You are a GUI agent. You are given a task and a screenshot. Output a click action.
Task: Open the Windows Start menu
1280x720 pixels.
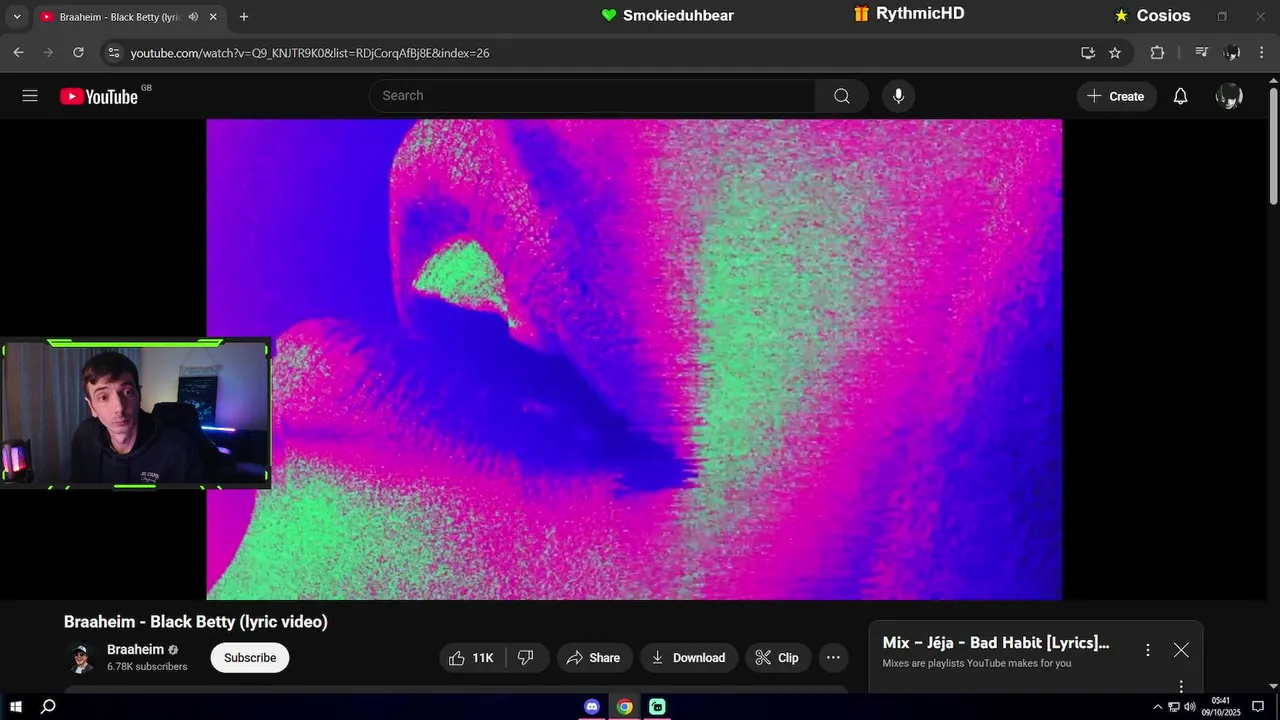point(16,707)
